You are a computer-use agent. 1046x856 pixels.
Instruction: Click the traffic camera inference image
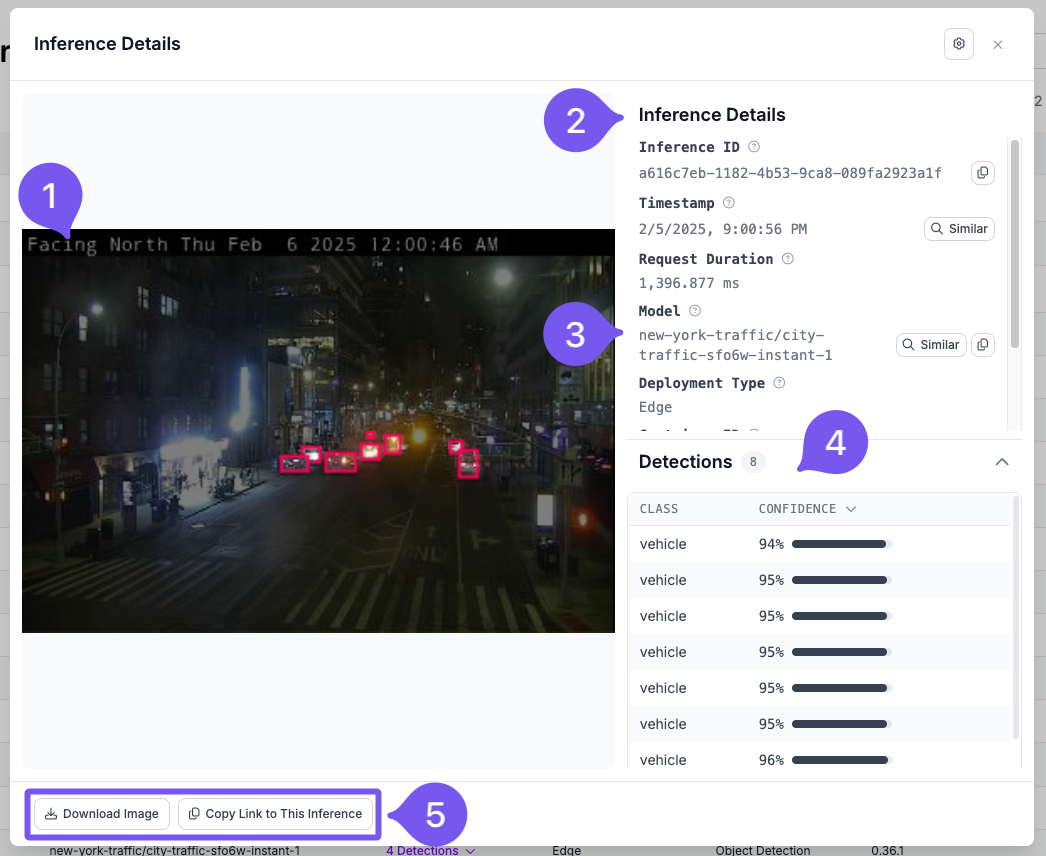click(318, 431)
